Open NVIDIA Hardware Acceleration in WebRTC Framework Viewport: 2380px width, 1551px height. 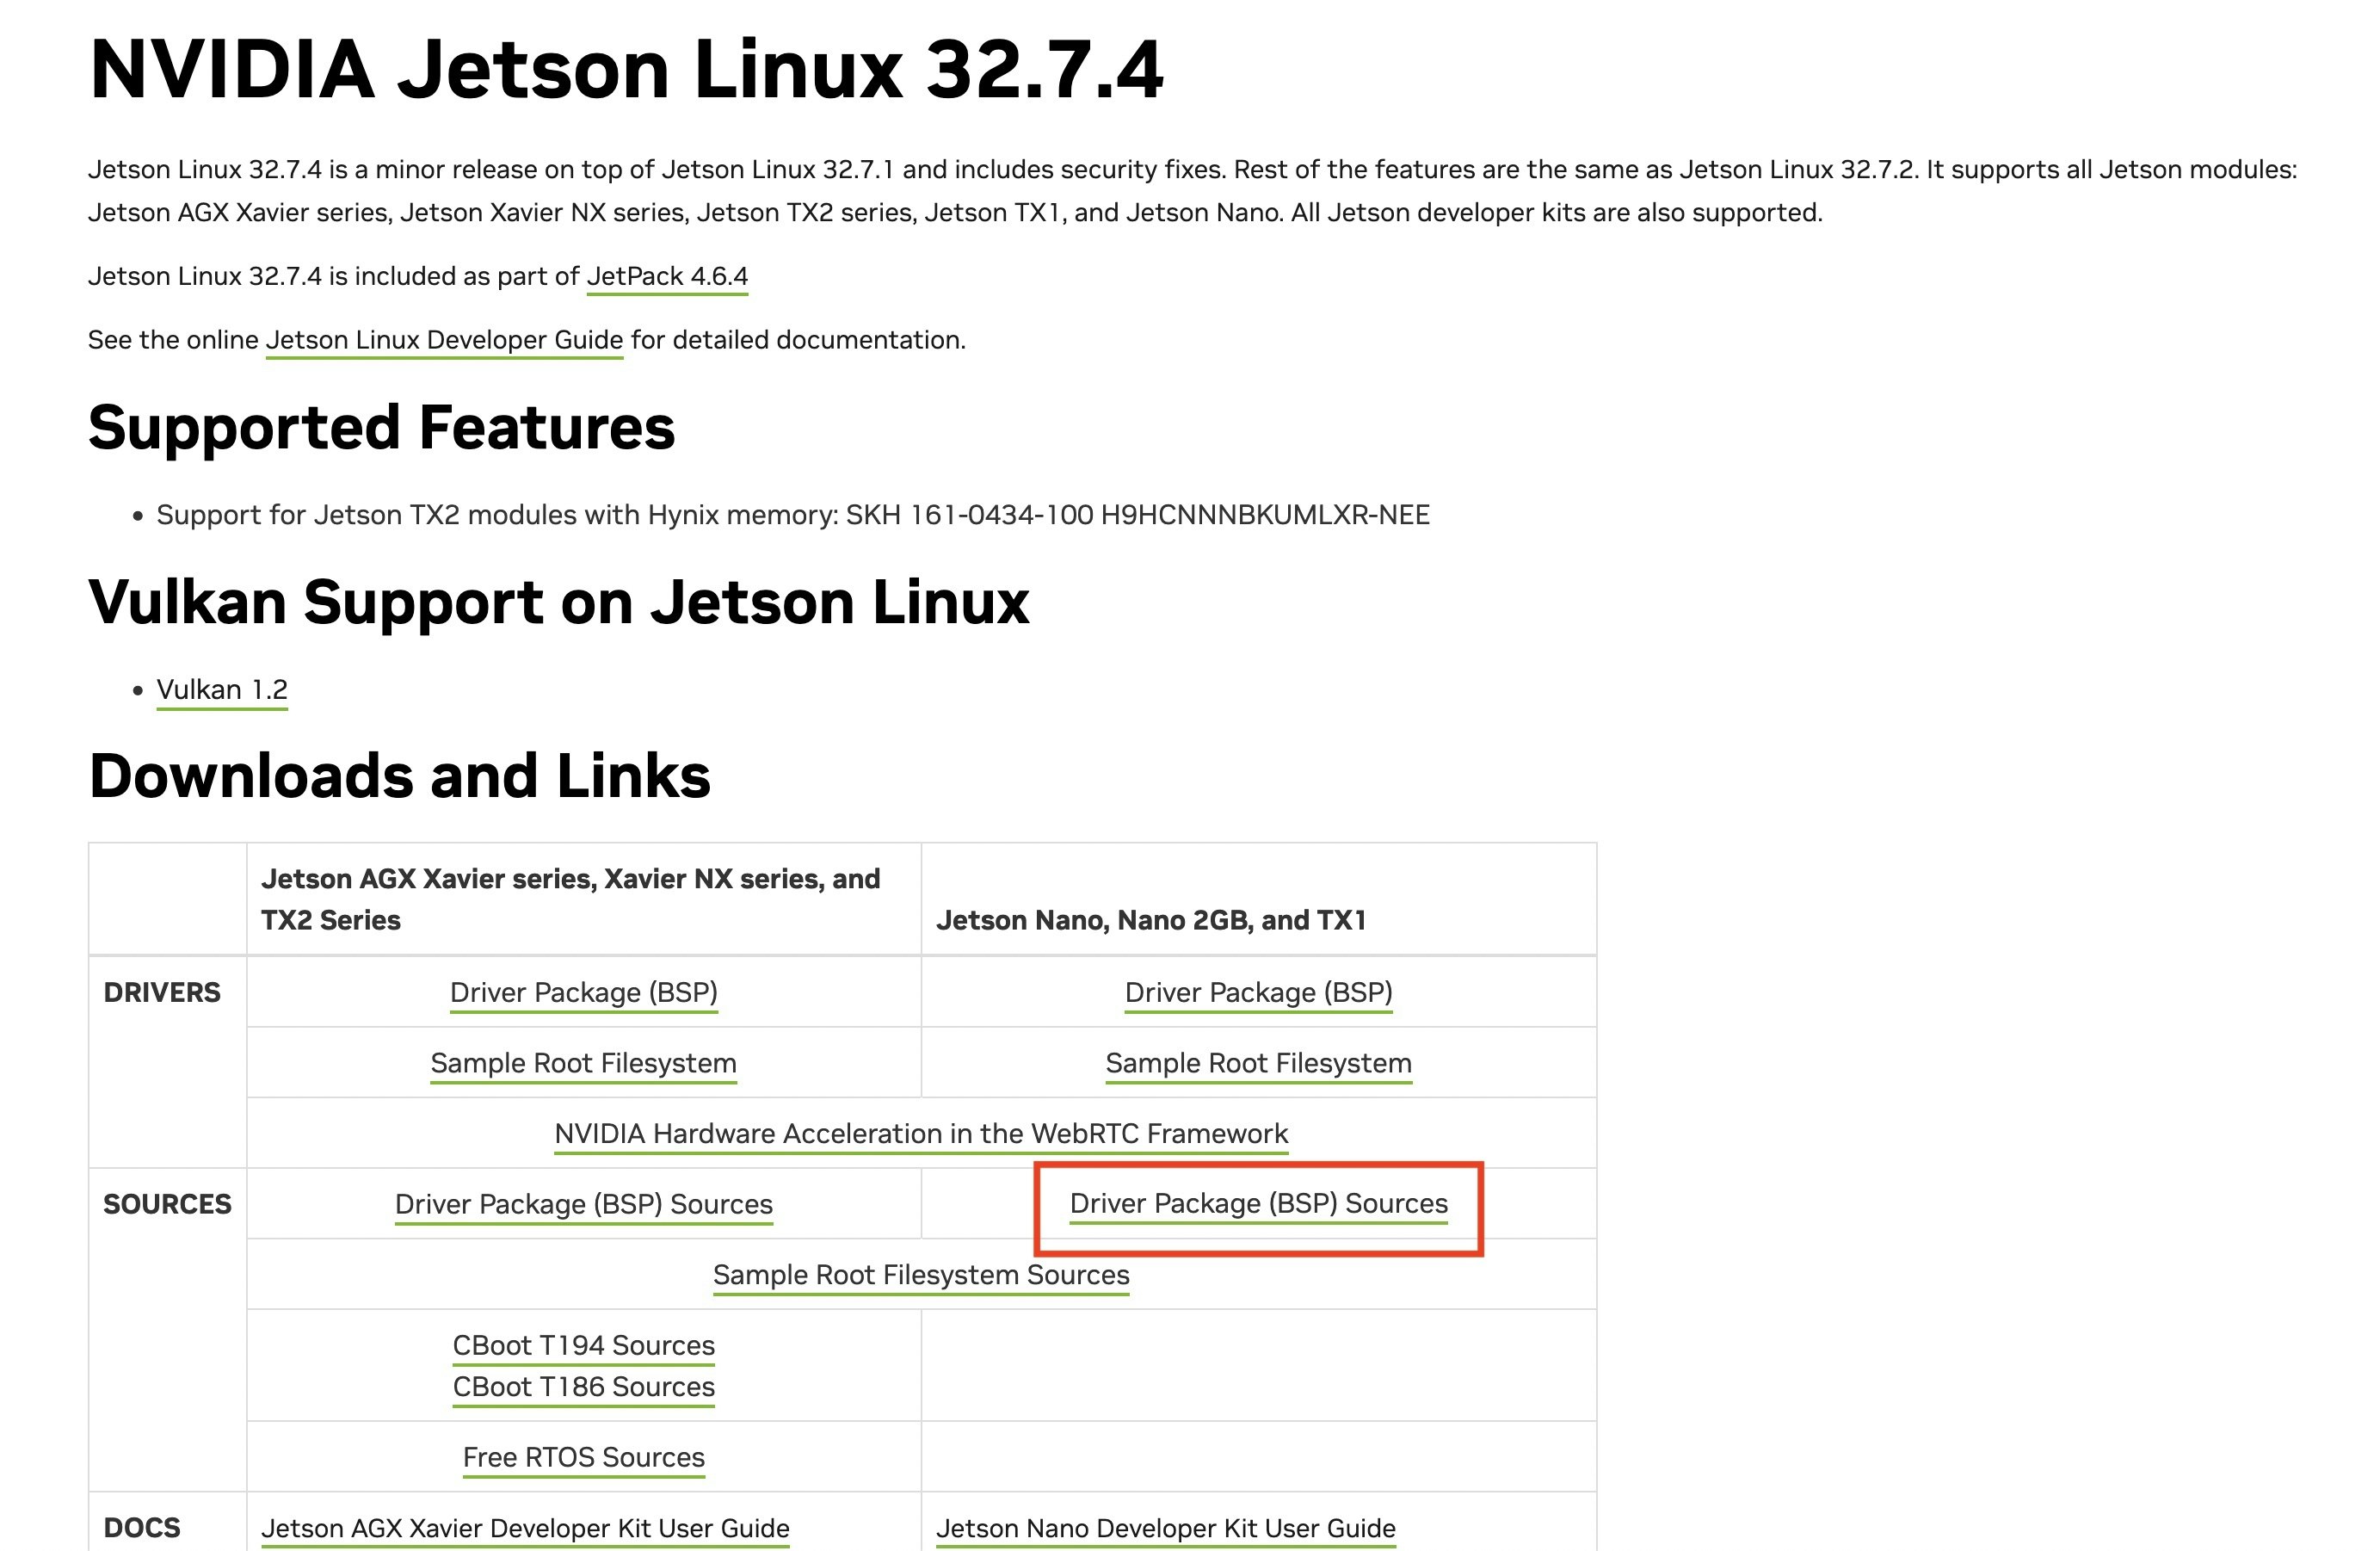[x=921, y=1133]
